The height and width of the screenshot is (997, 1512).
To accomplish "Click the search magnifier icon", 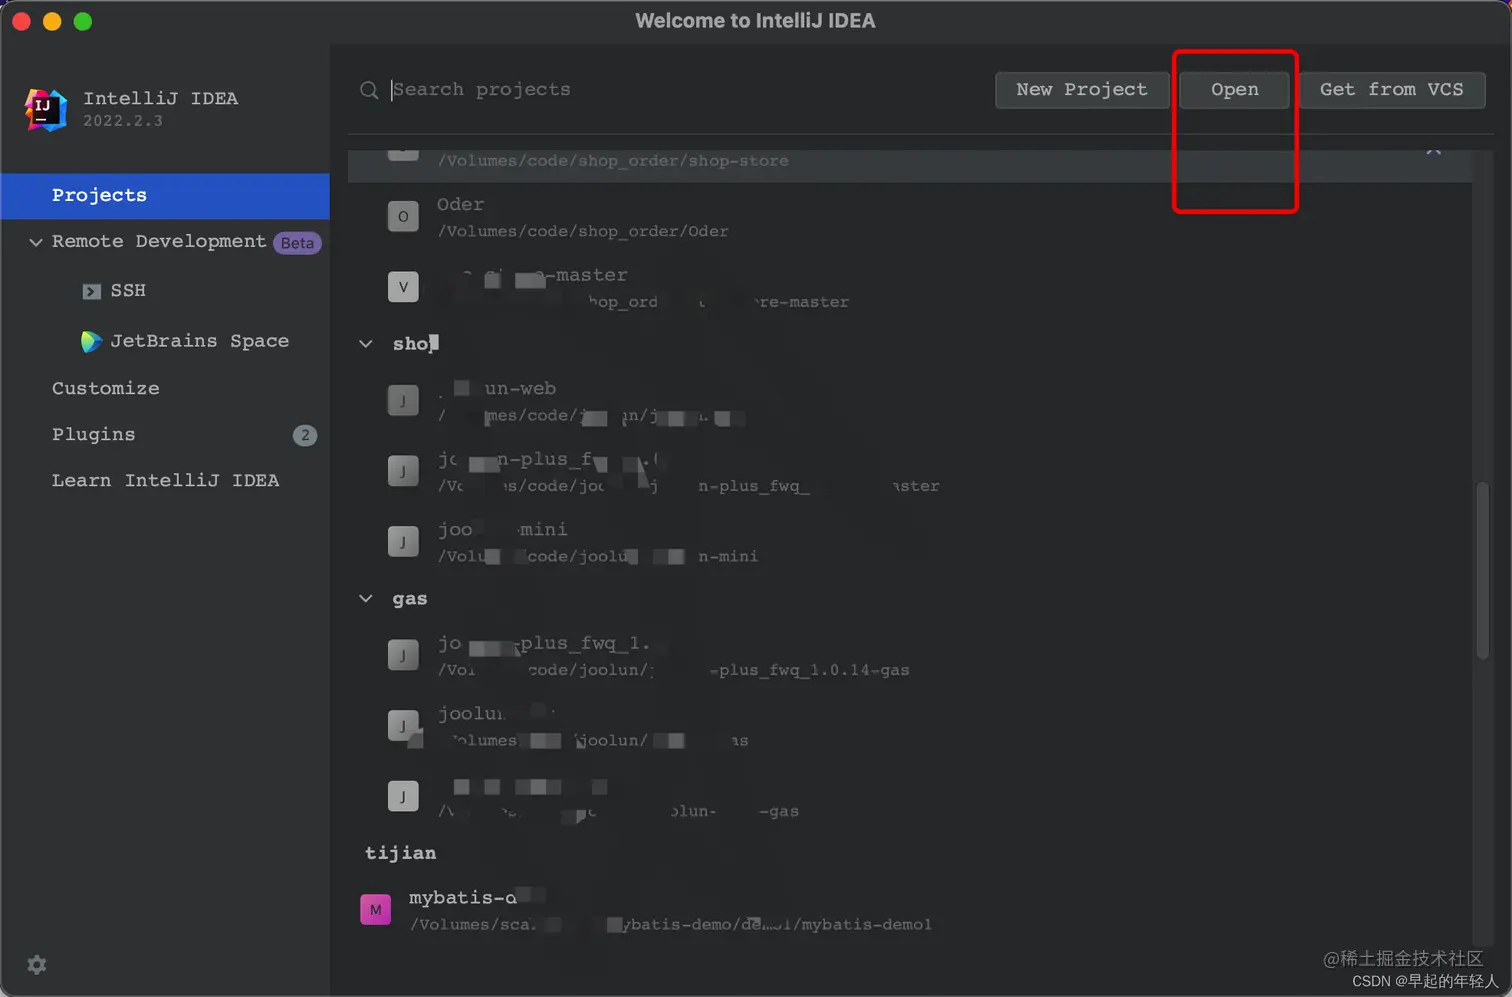I will 369,90.
